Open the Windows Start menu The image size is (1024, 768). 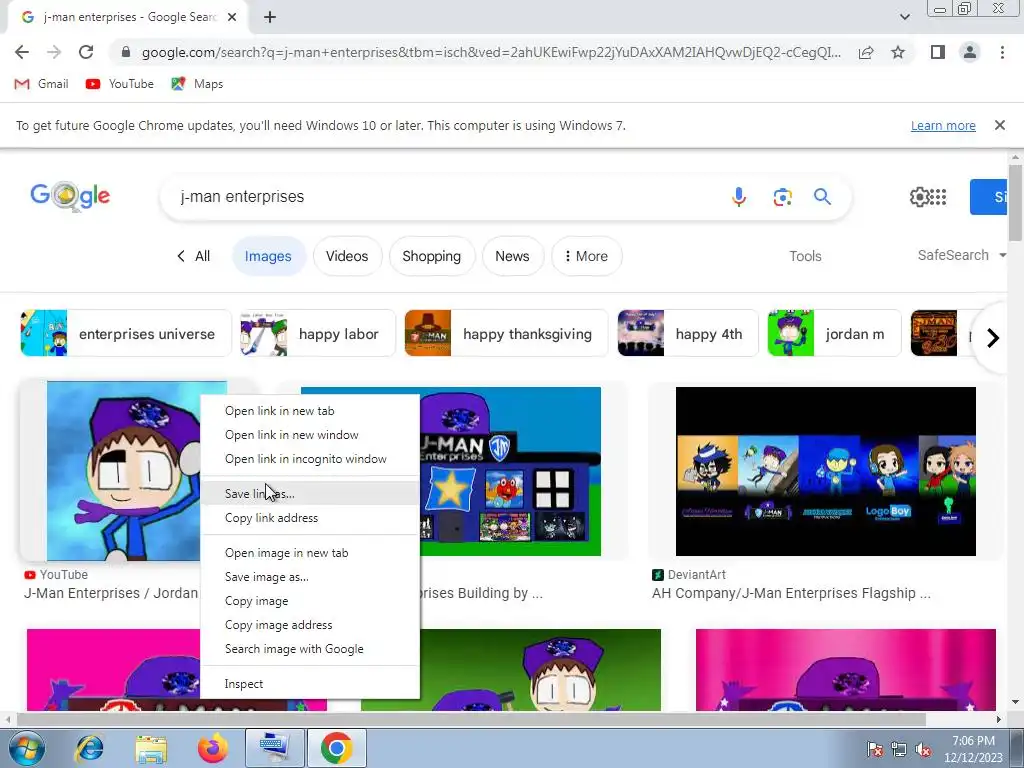tap(27, 748)
